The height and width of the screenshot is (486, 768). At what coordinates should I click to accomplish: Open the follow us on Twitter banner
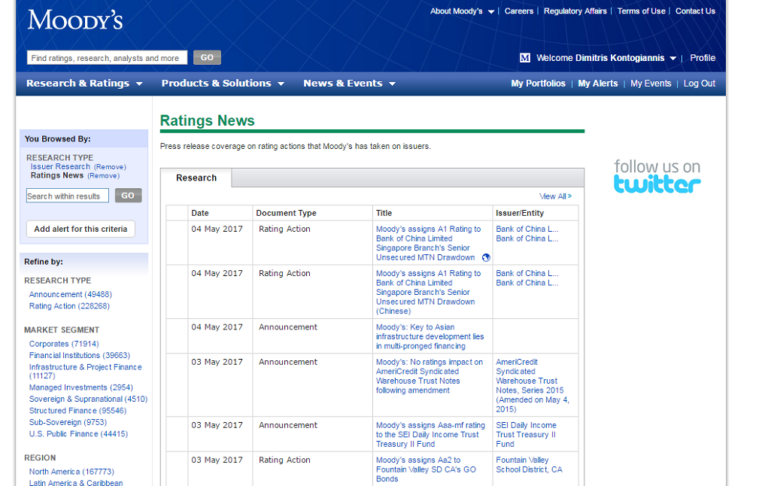click(x=657, y=176)
